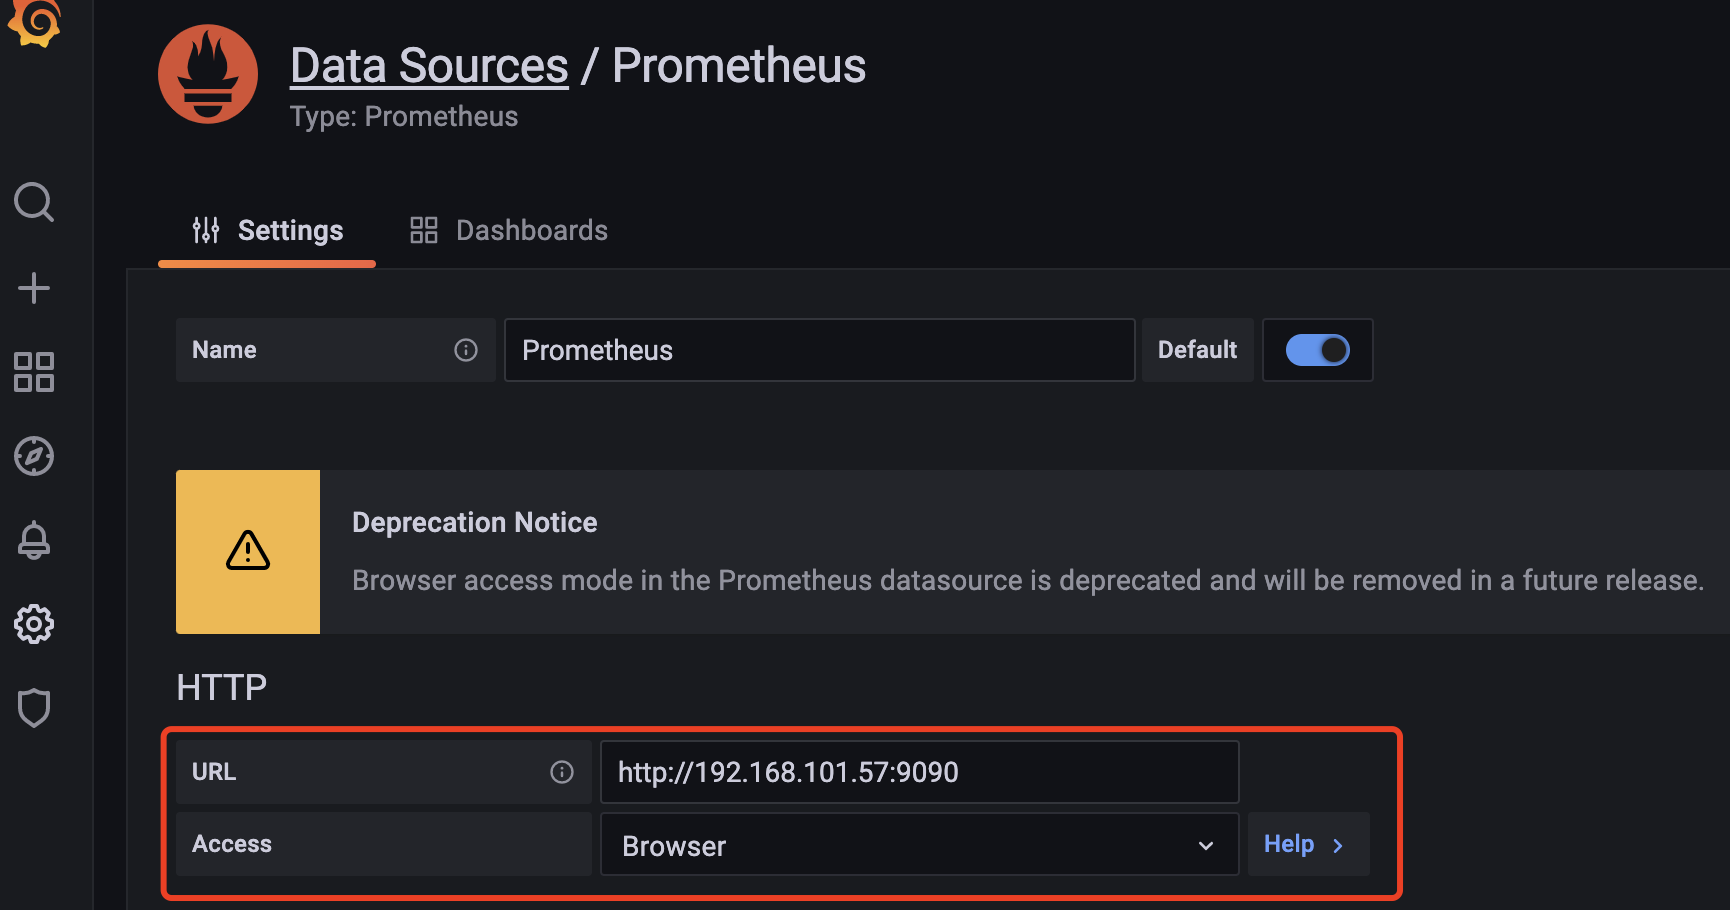Click the Prometheus flame logo
Screen dimensions: 1730x910
(208, 74)
